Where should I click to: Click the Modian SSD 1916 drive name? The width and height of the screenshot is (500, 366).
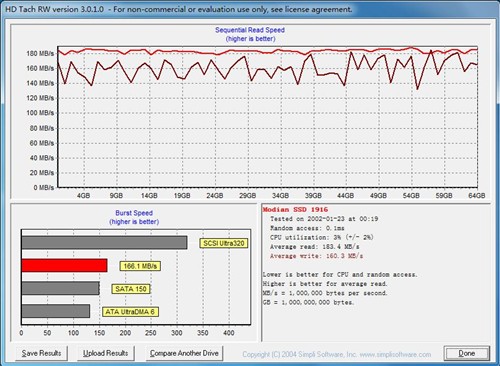click(x=295, y=210)
